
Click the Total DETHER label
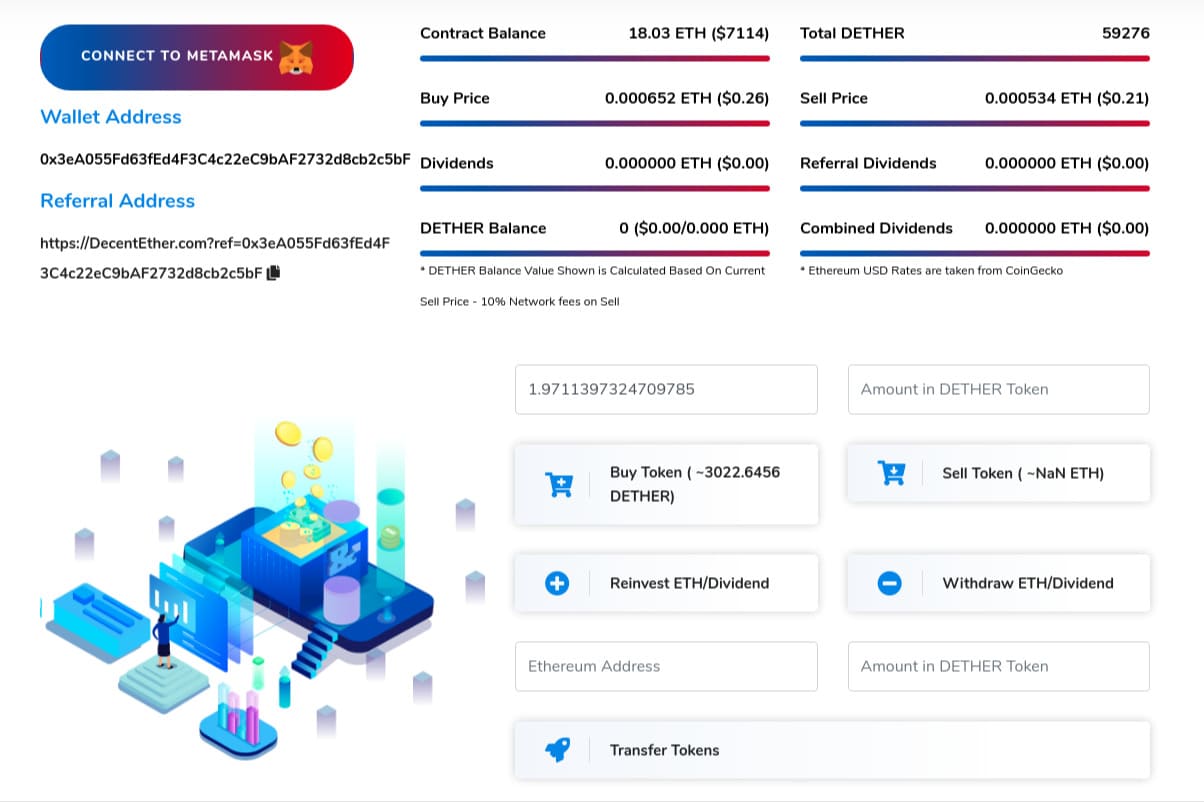point(852,33)
